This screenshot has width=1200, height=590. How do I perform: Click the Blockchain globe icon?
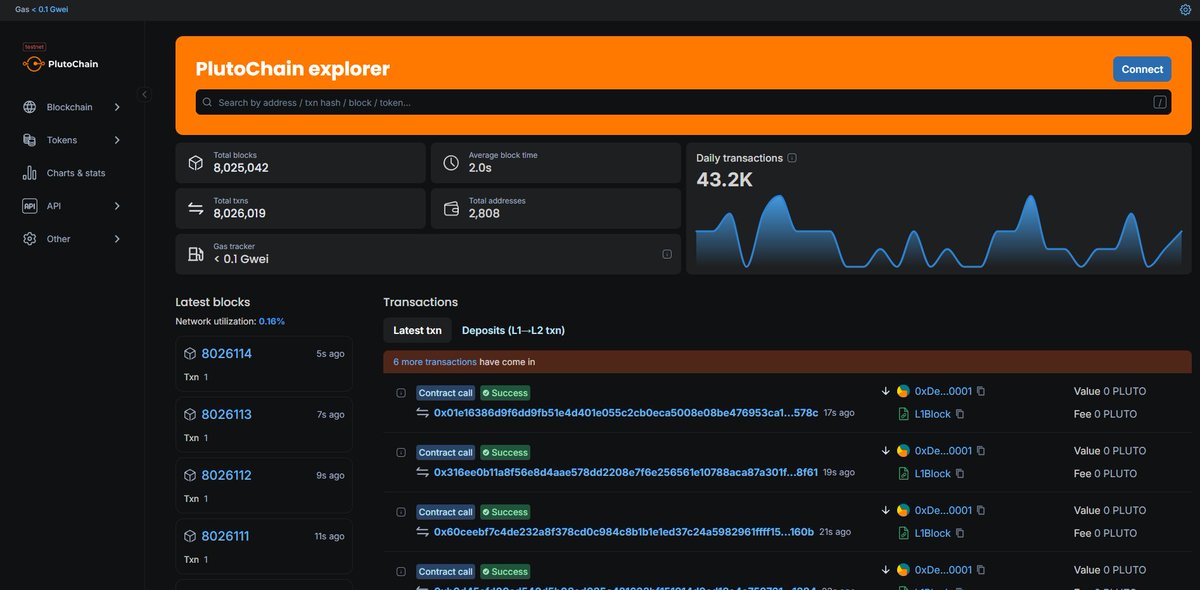[x=29, y=107]
